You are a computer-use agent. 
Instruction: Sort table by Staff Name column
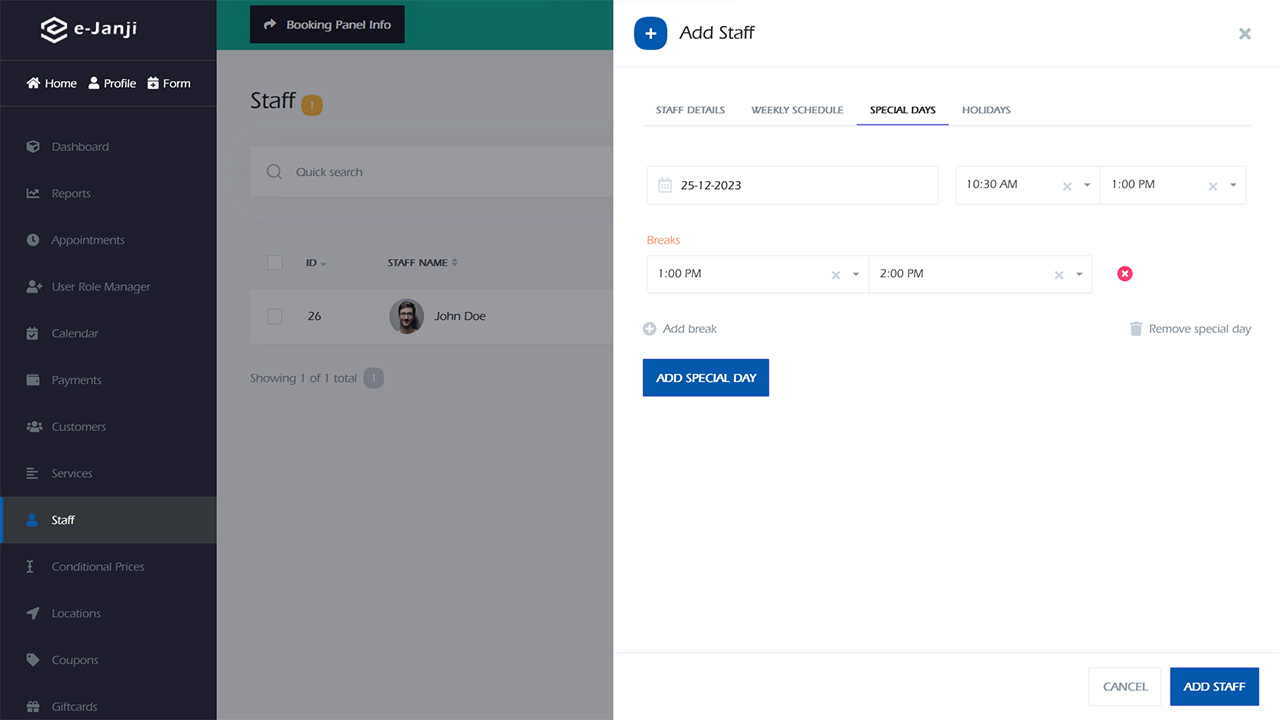[x=423, y=263]
